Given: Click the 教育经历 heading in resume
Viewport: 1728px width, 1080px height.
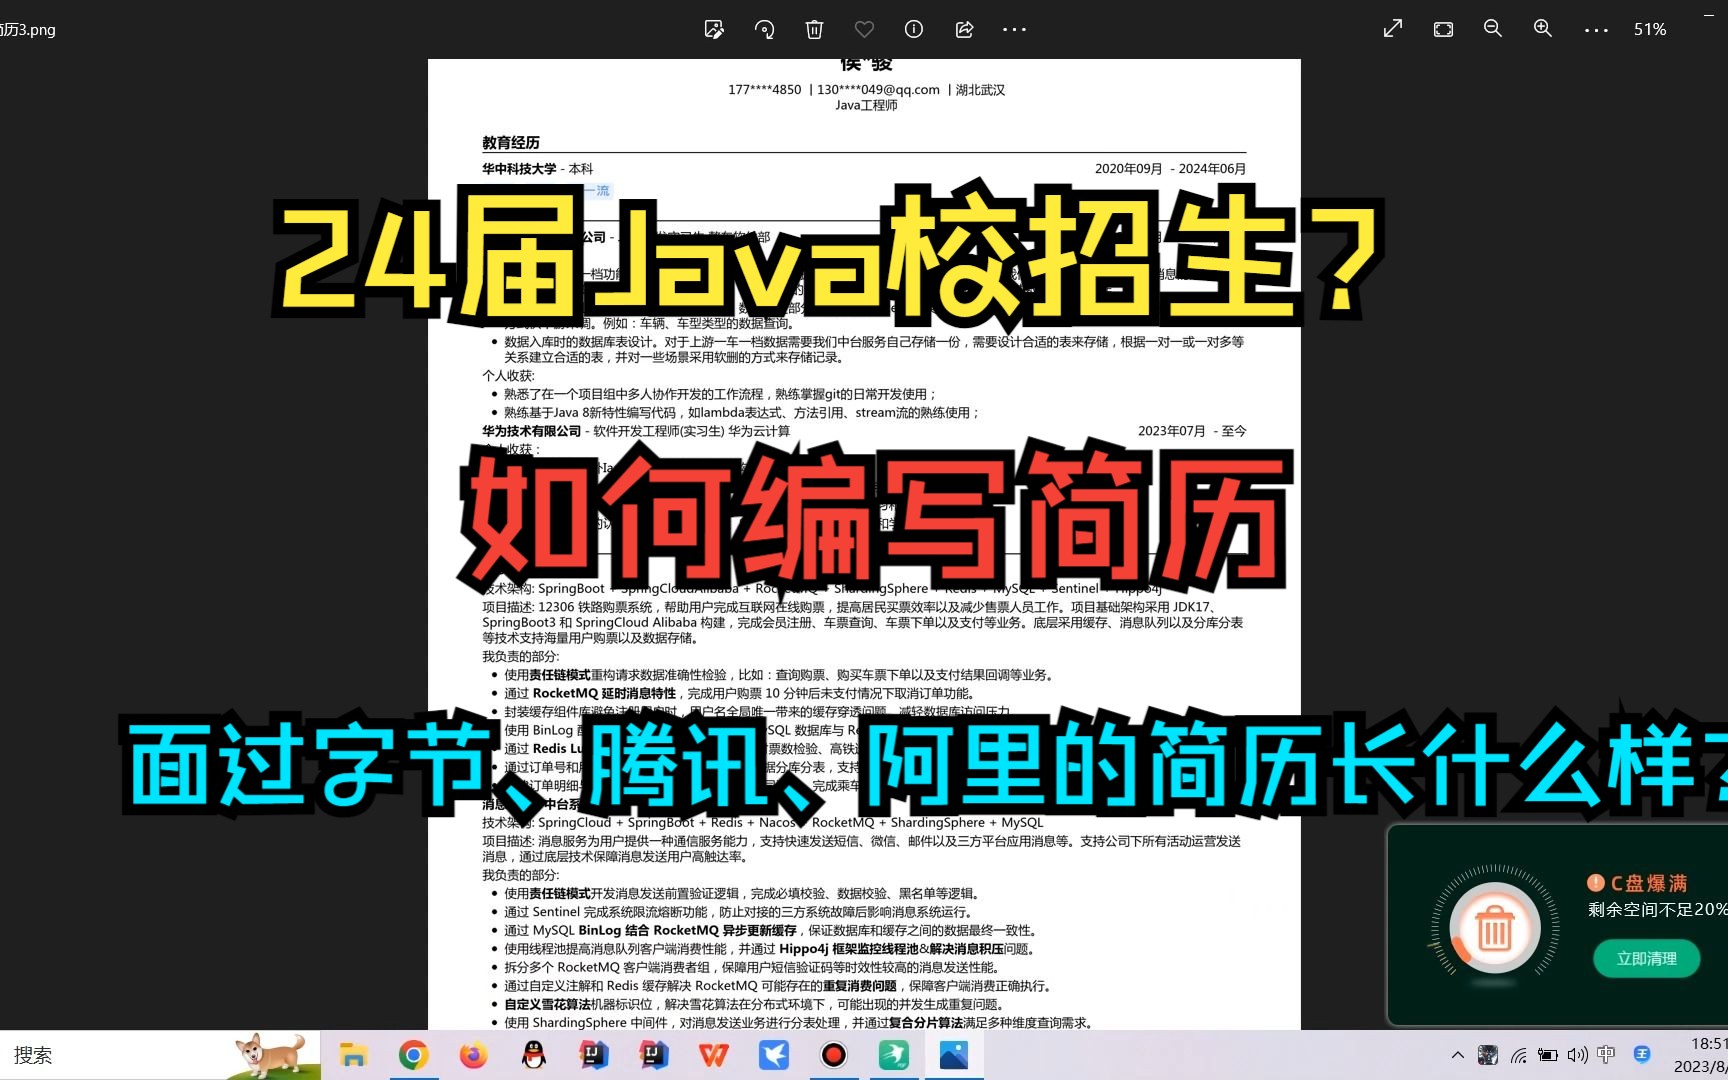Looking at the screenshot, I should [x=511, y=143].
